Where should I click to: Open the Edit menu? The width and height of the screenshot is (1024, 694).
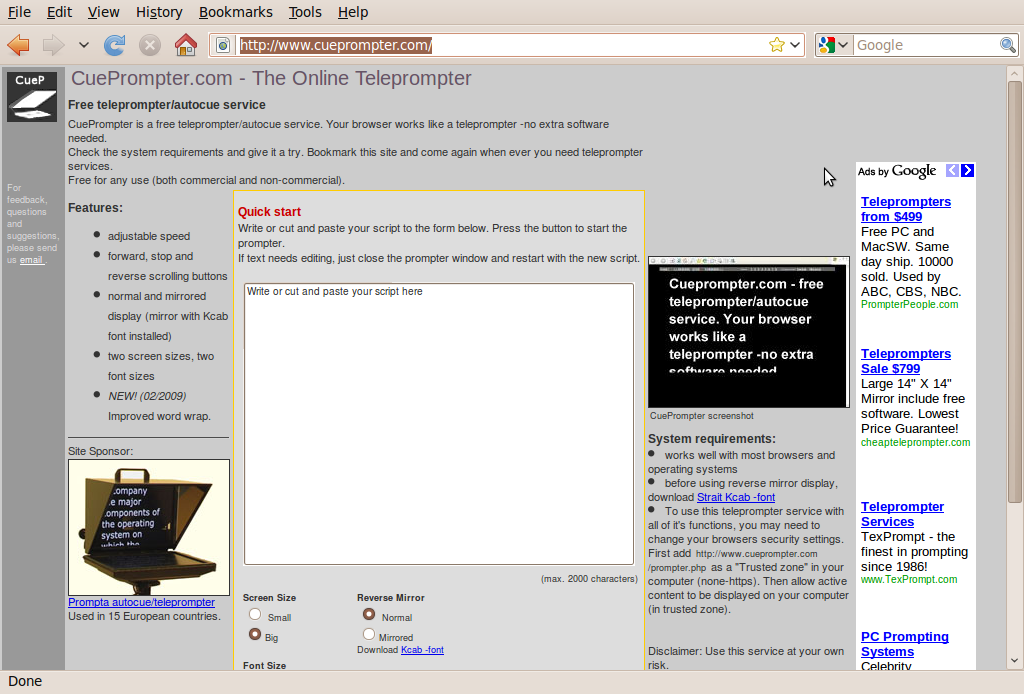click(x=59, y=12)
